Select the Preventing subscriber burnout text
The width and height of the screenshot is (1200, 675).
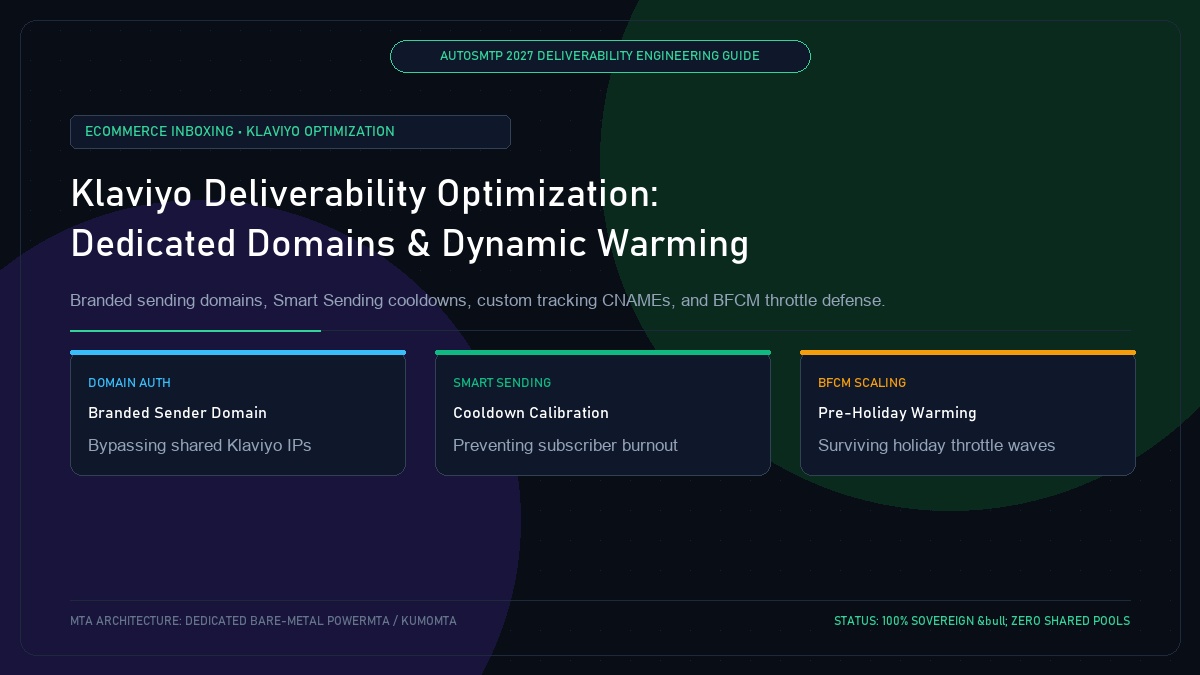565,445
